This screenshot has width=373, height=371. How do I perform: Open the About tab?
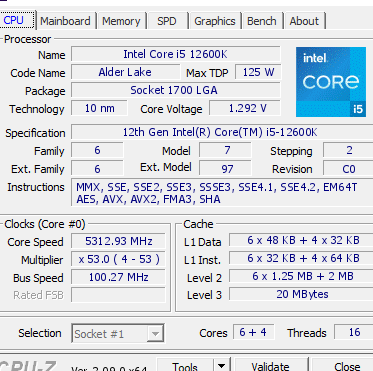tap(304, 21)
